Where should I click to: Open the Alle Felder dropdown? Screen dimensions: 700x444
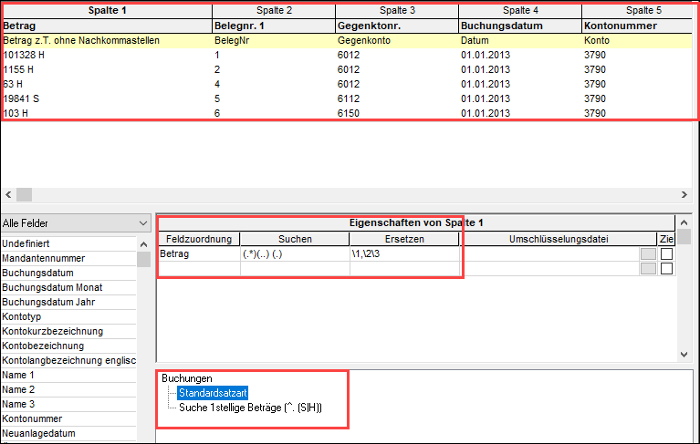[x=75, y=223]
